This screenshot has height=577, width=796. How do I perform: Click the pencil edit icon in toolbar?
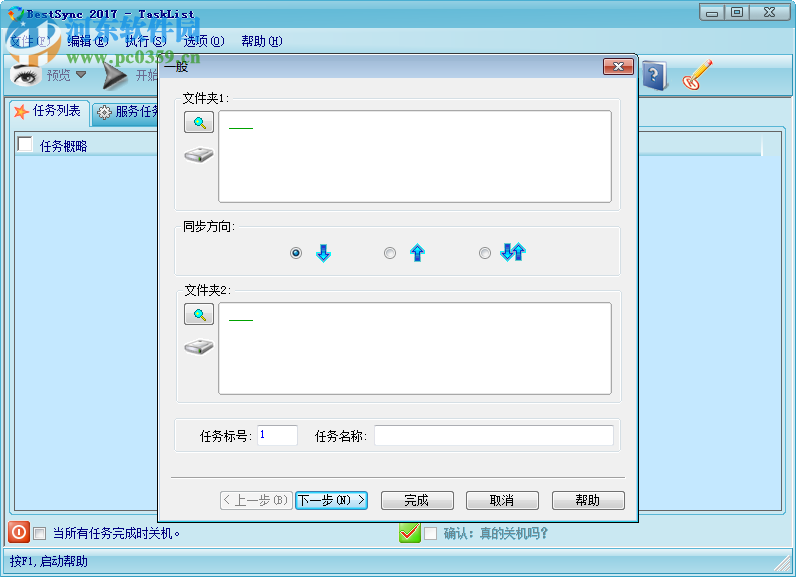point(697,75)
